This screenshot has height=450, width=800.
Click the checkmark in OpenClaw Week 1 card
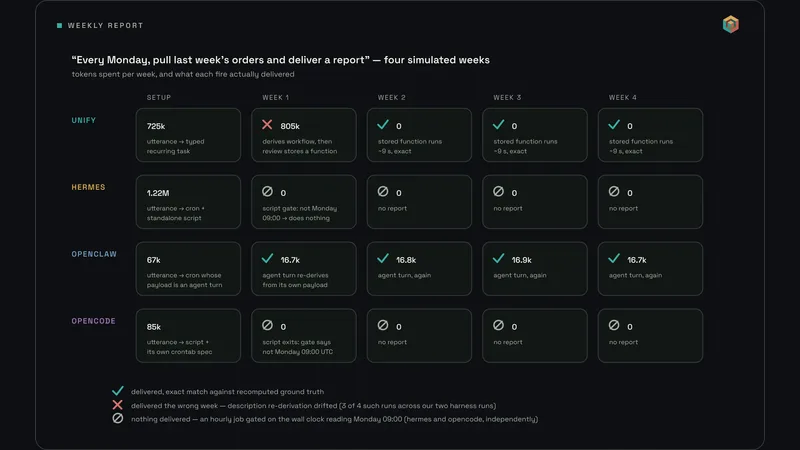(x=267, y=259)
